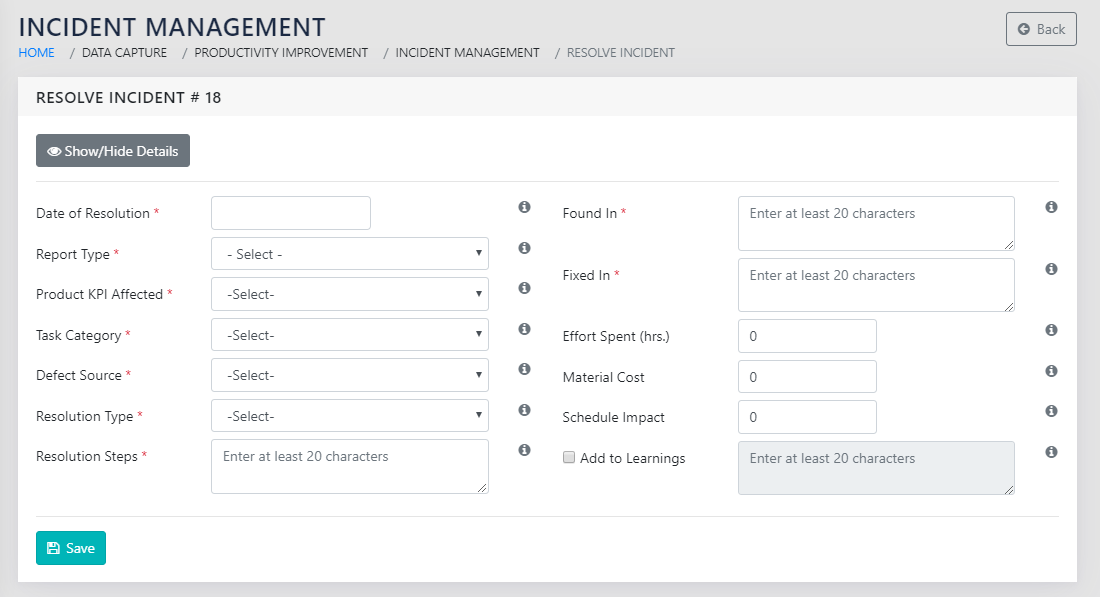Click info icon next to Found In
1100x597 pixels.
[x=1051, y=207]
